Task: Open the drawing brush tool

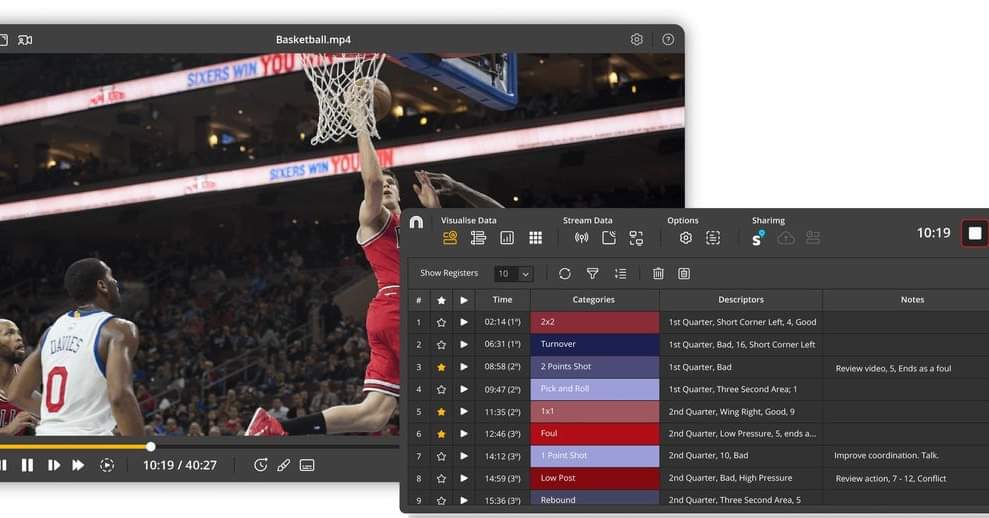Action: tap(284, 465)
